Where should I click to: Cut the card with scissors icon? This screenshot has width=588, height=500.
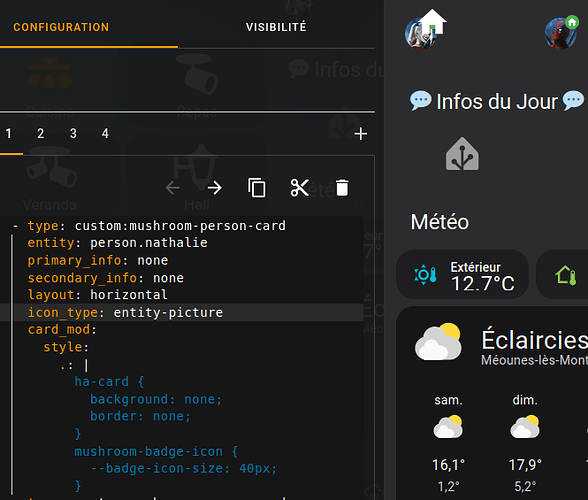[300, 188]
